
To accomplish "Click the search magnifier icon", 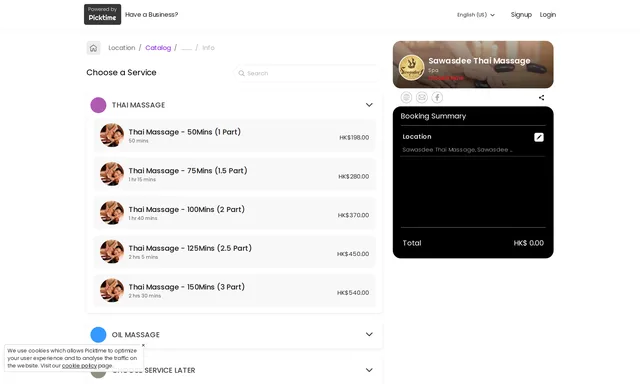I will click(x=241, y=73).
